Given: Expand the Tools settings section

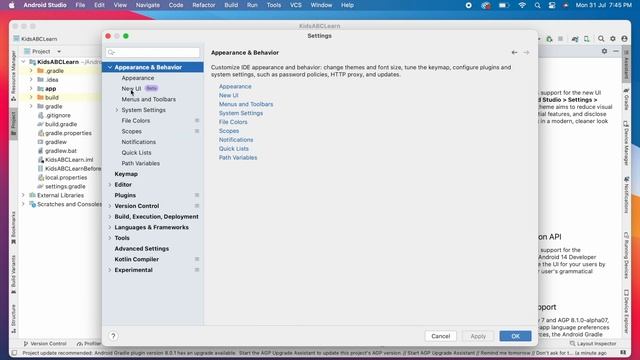Looking at the screenshot, I should click(x=110, y=238).
